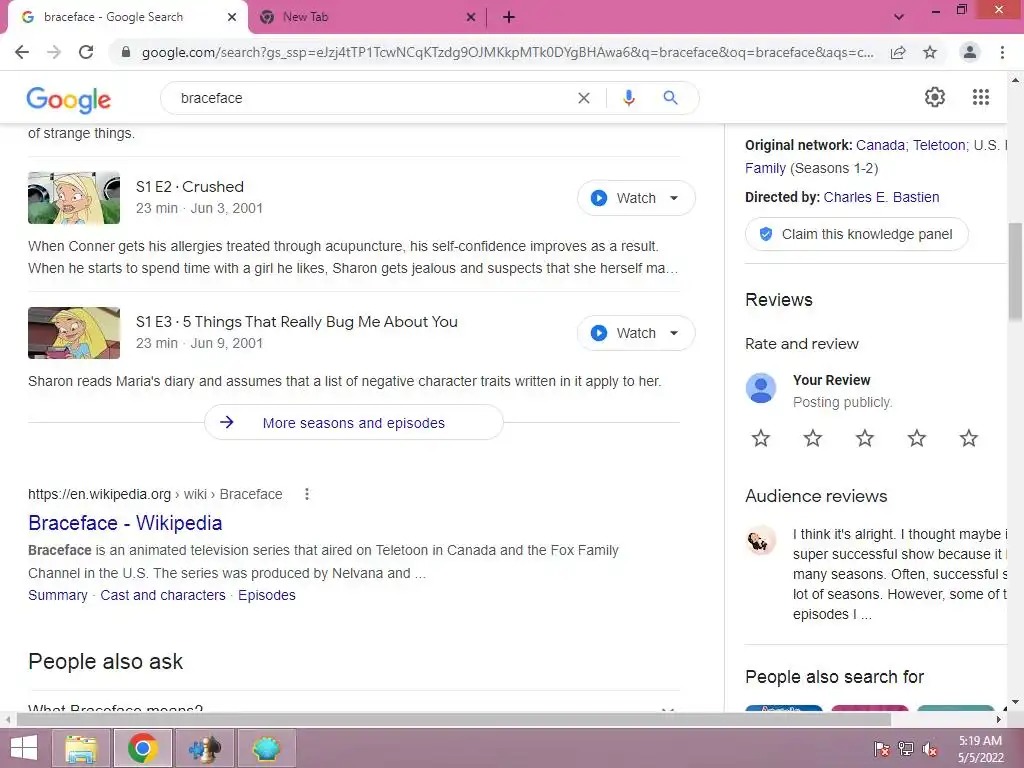Click the browser forward arrow
The width and height of the screenshot is (1024, 768).
[54, 52]
